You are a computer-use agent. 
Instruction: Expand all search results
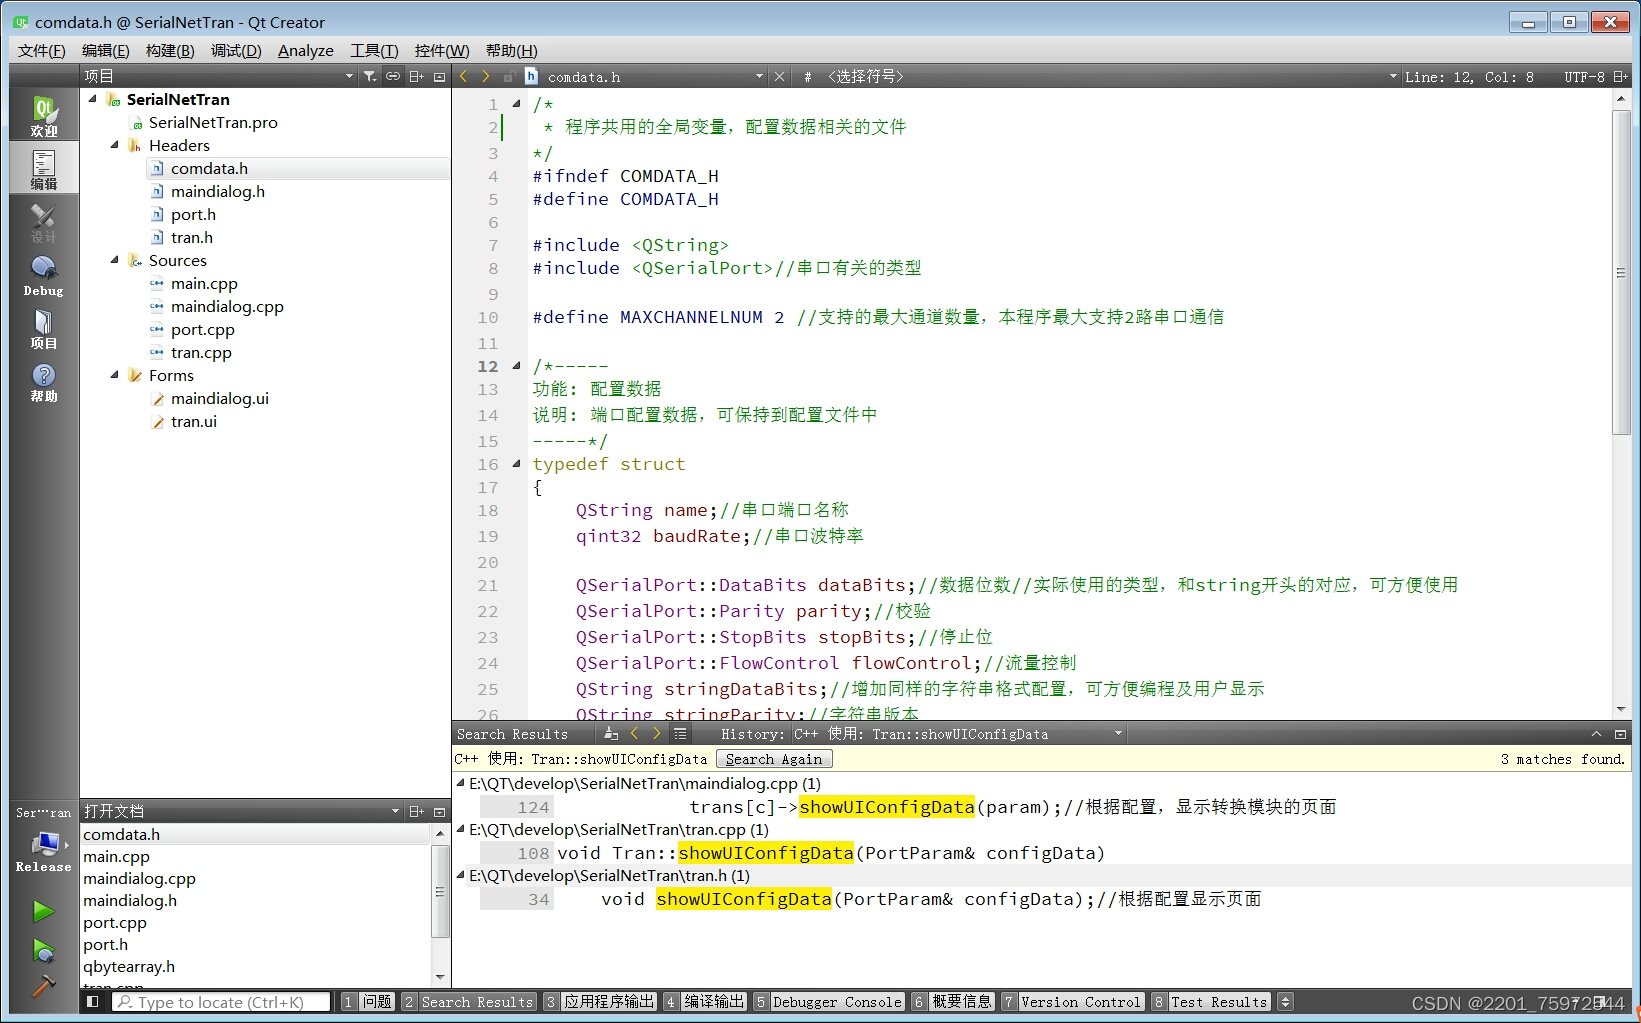pyautogui.click(x=681, y=733)
